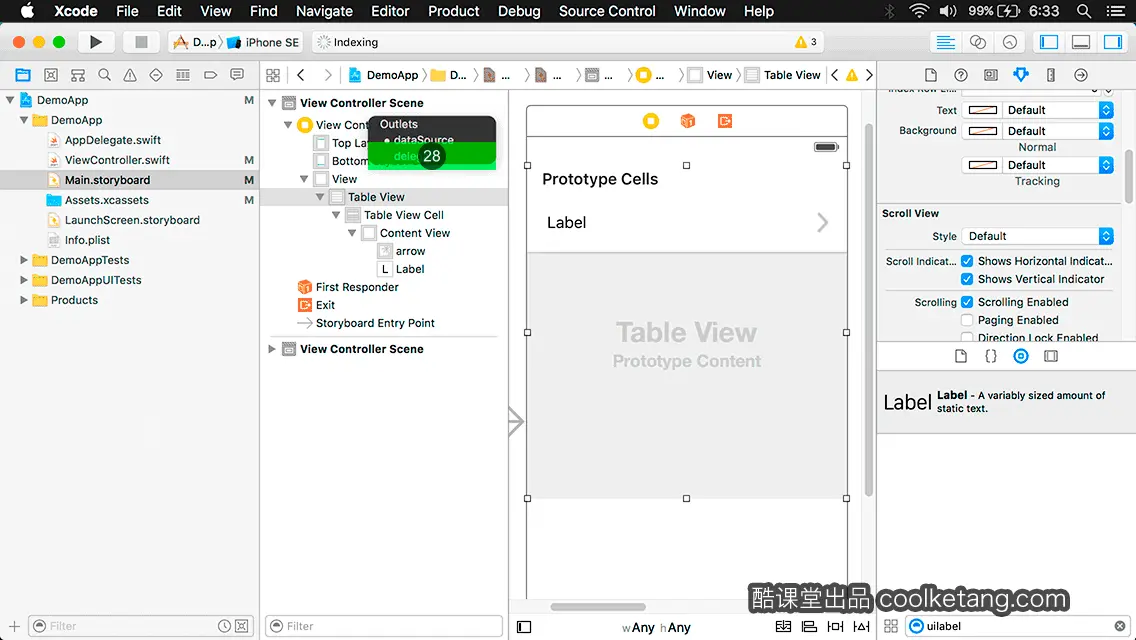Check Paging Enabled
Viewport: 1136px width, 640px height.
(x=967, y=320)
